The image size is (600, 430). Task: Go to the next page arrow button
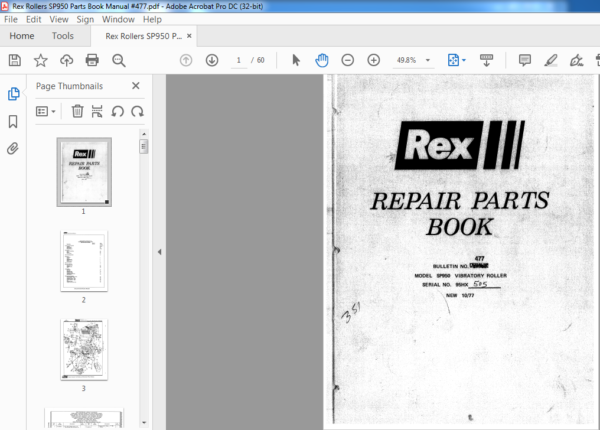coord(212,60)
